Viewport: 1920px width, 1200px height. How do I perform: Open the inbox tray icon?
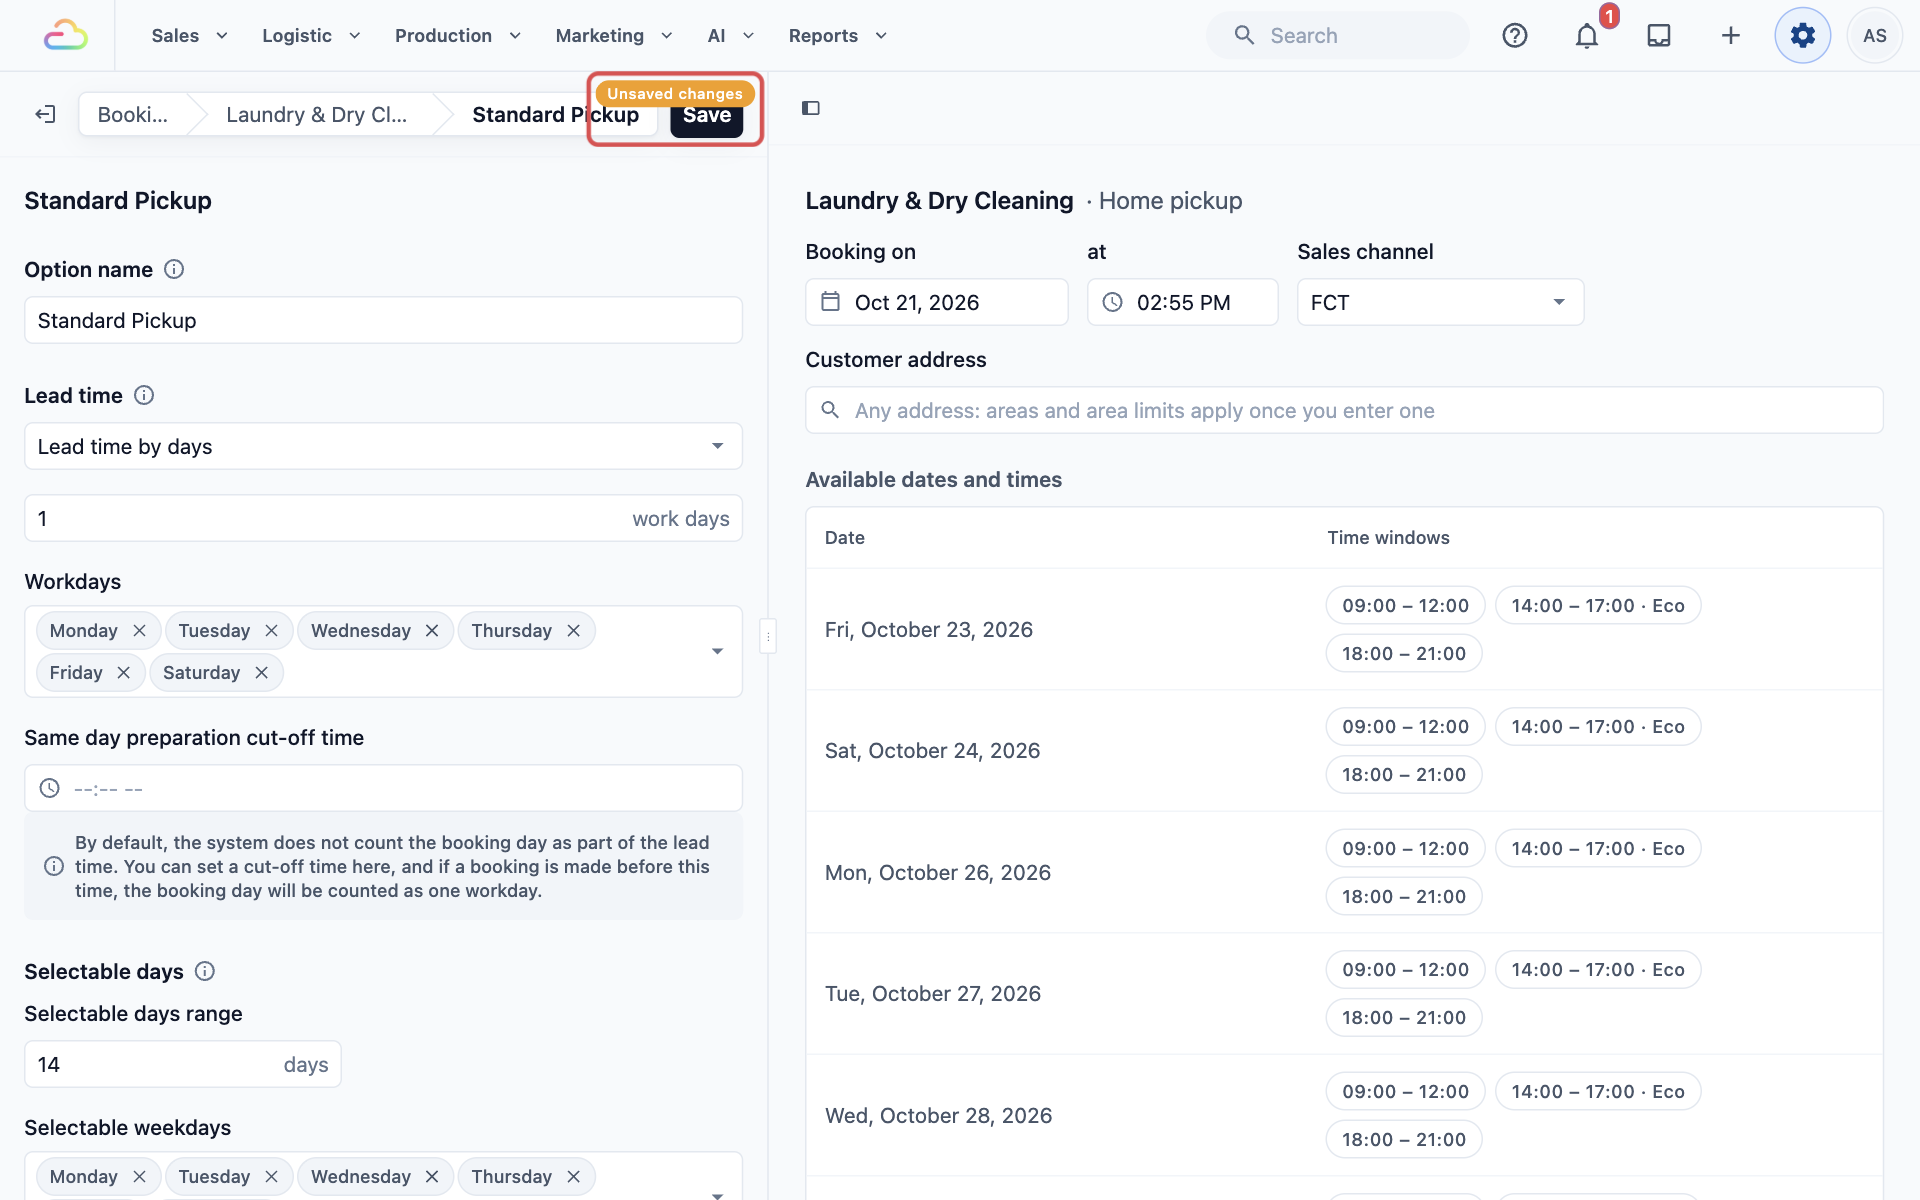[x=1659, y=36]
